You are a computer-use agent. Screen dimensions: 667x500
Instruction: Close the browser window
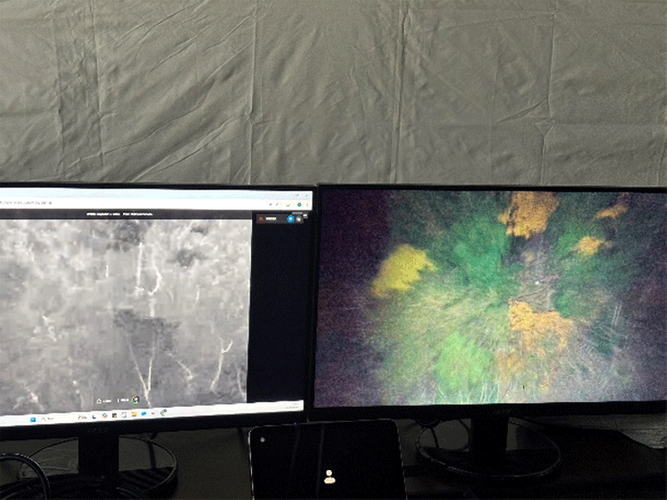click(x=307, y=195)
